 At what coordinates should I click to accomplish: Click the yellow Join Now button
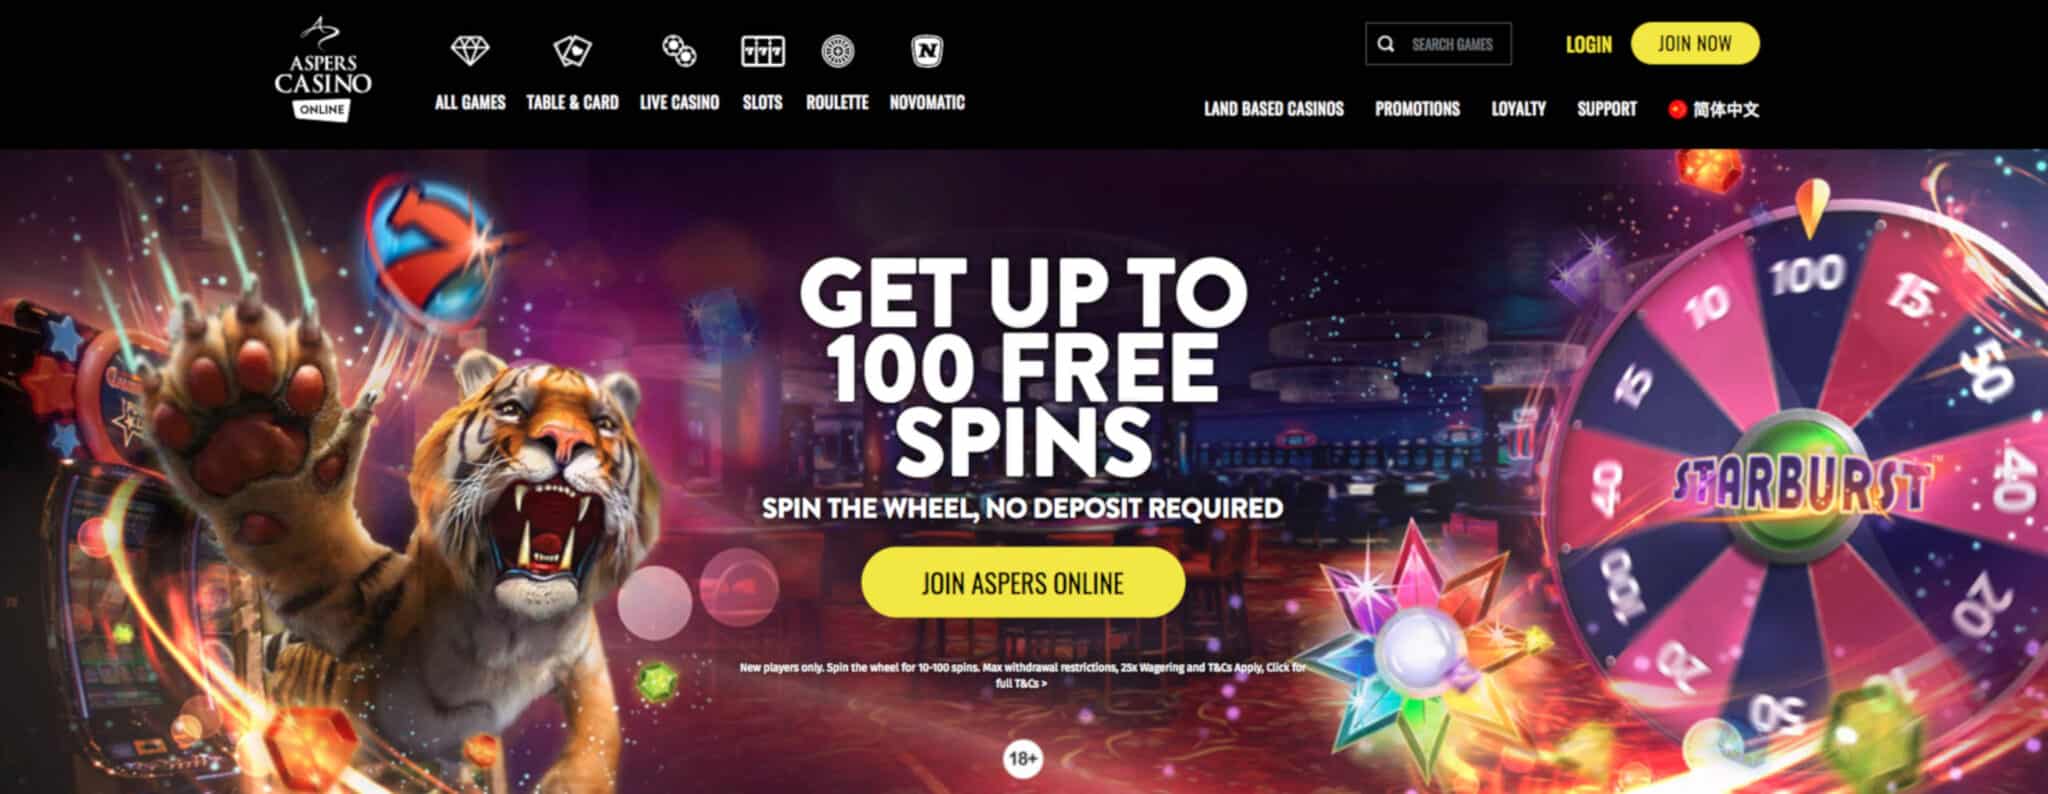click(1694, 43)
